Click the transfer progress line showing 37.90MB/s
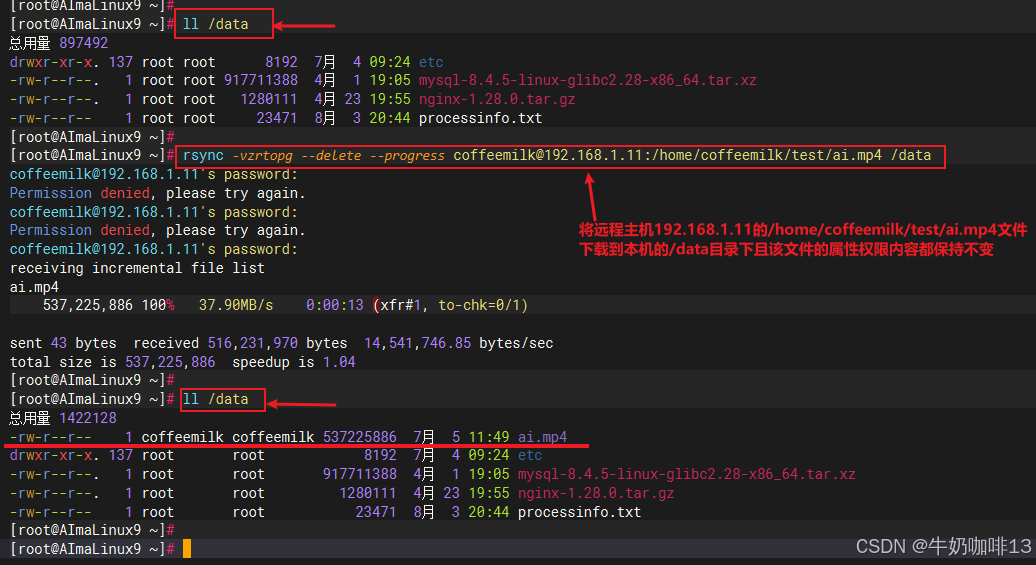 [285, 305]
